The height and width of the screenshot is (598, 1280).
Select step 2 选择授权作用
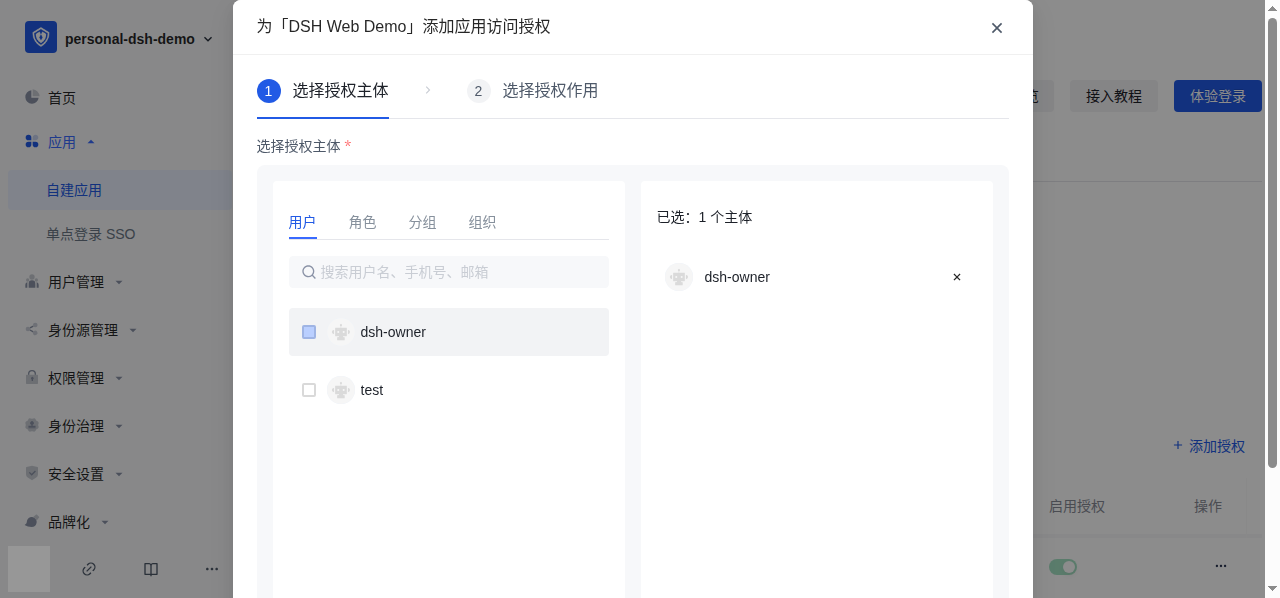pos(533,91)
